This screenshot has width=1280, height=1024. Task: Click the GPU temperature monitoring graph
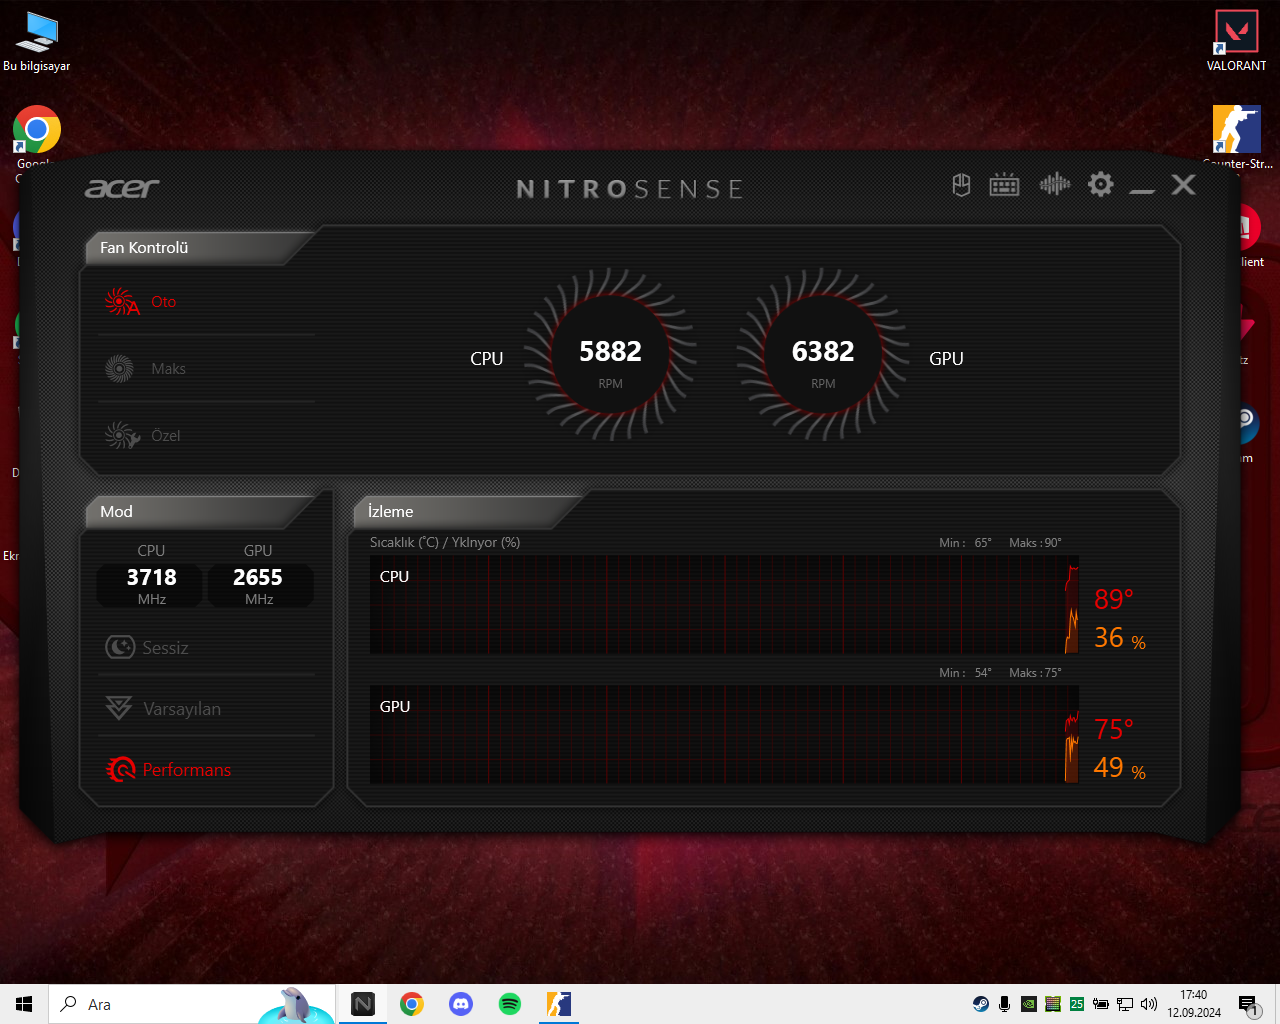pos(724,734)
